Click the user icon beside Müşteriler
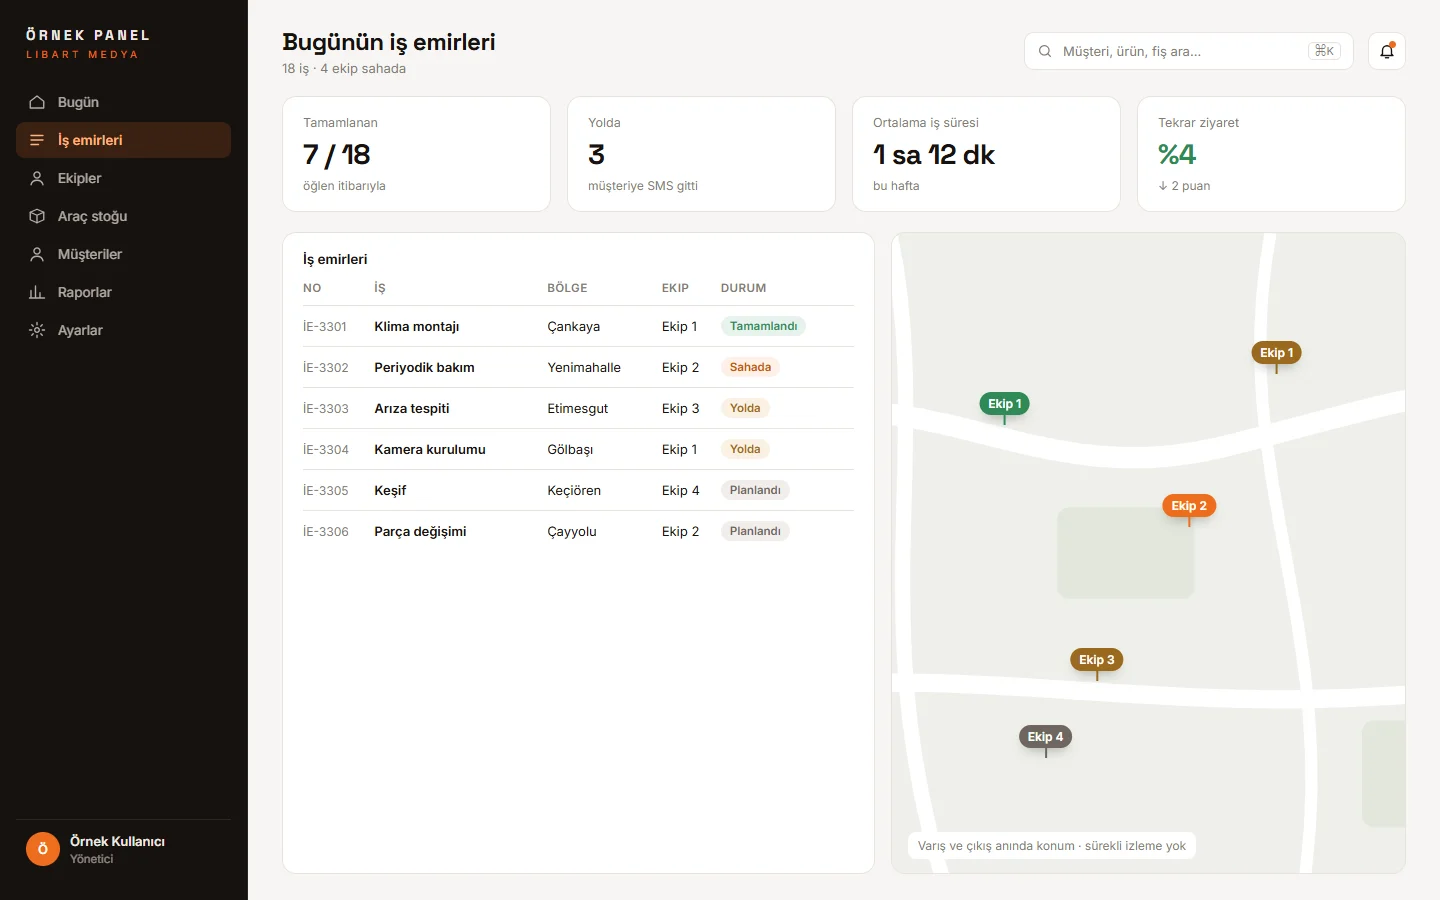 tap(37, 254)
